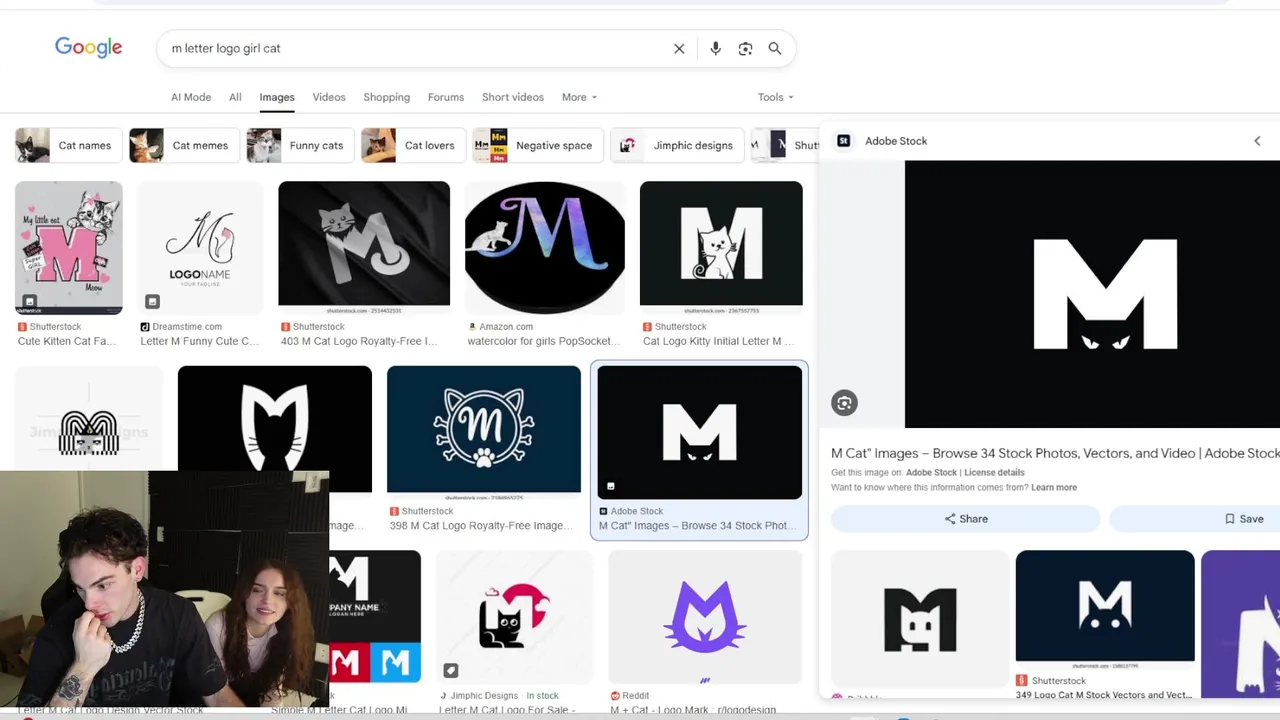Open the Dreamstime LOGONAME M thumbnail
The image size is (1280, 720).
[200, 247]
